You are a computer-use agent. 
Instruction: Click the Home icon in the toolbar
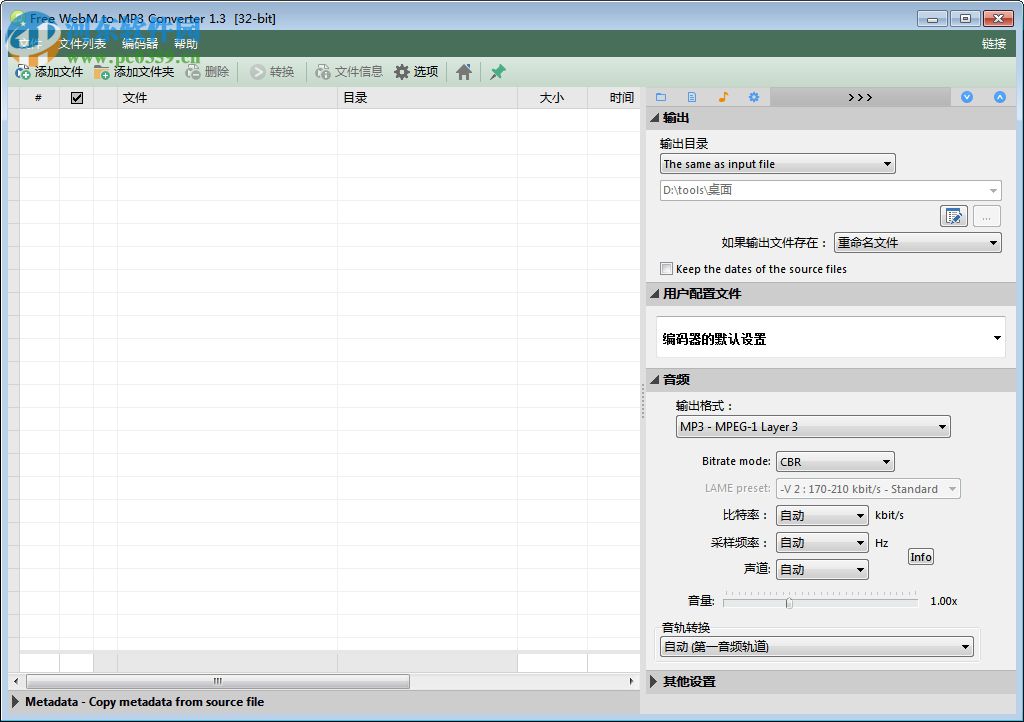[x=463, y=71]
